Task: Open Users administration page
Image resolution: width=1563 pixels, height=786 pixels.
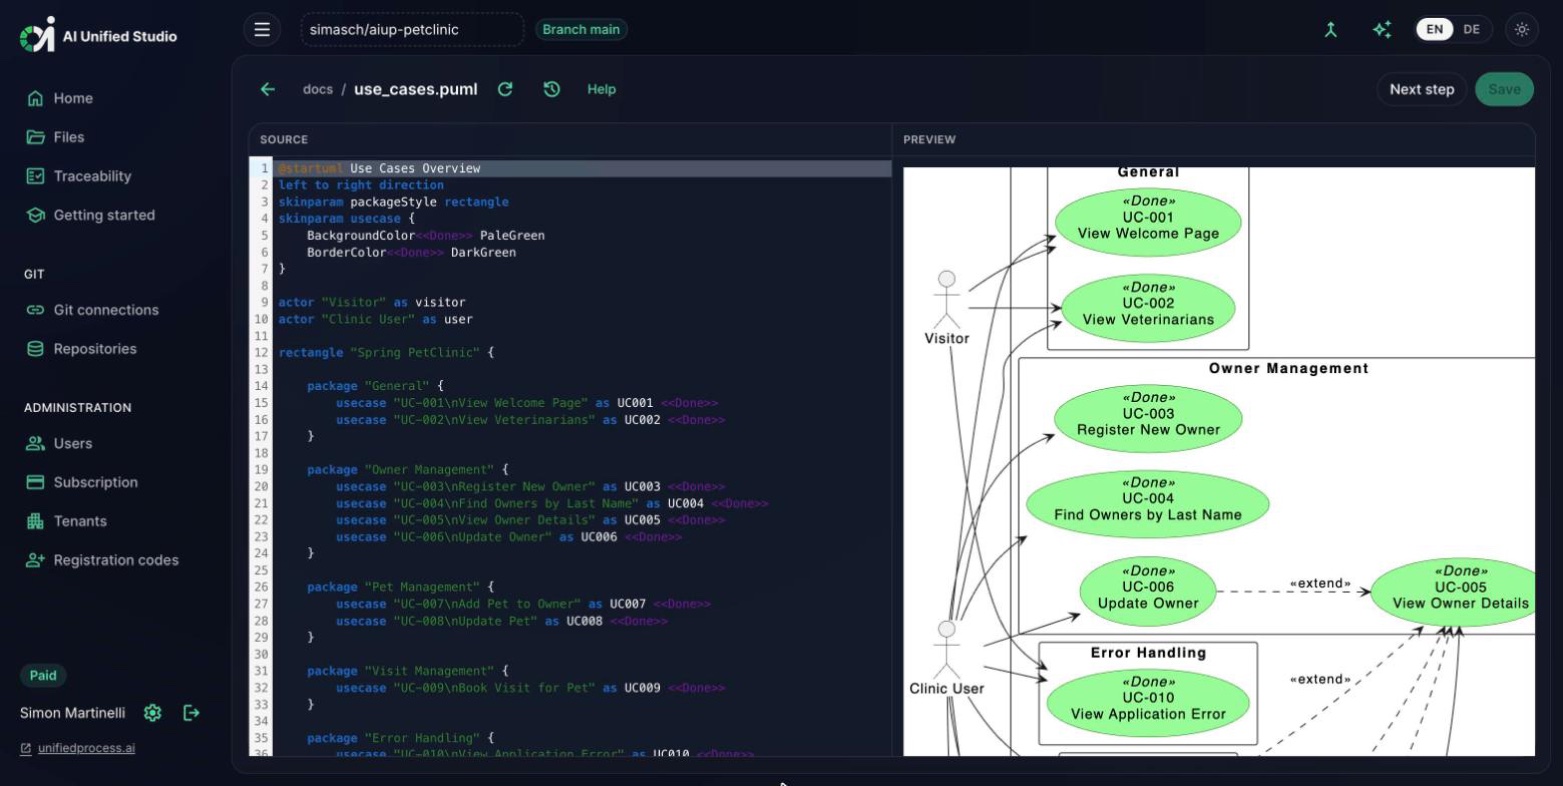Action: coord(59,443)
